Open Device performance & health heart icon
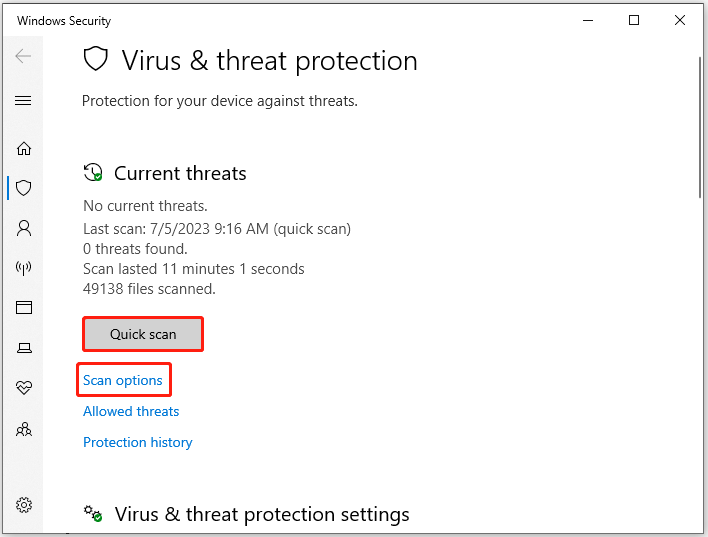Image resolution: width=708 pixels, height=537 pixels. pyautogui.click(x=24, y=388)
